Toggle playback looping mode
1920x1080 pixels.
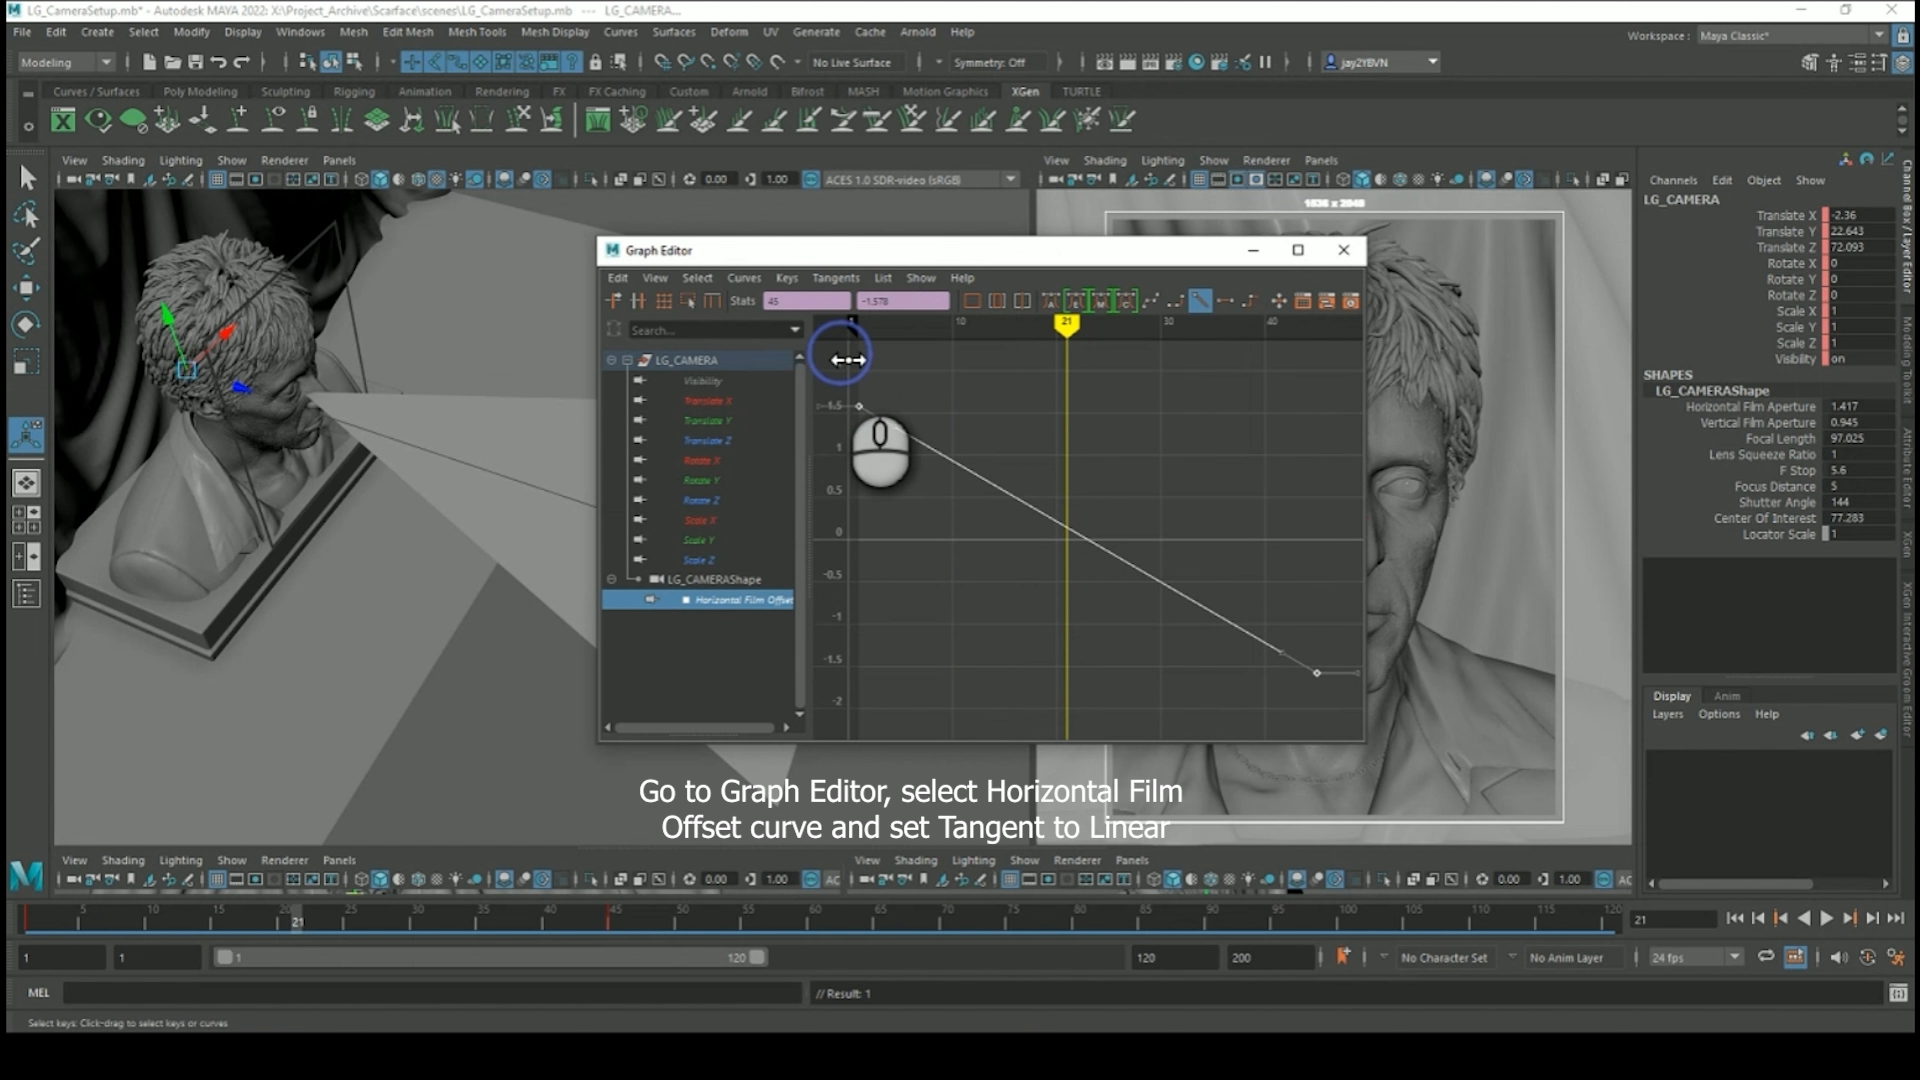(x=1766, y=957)
